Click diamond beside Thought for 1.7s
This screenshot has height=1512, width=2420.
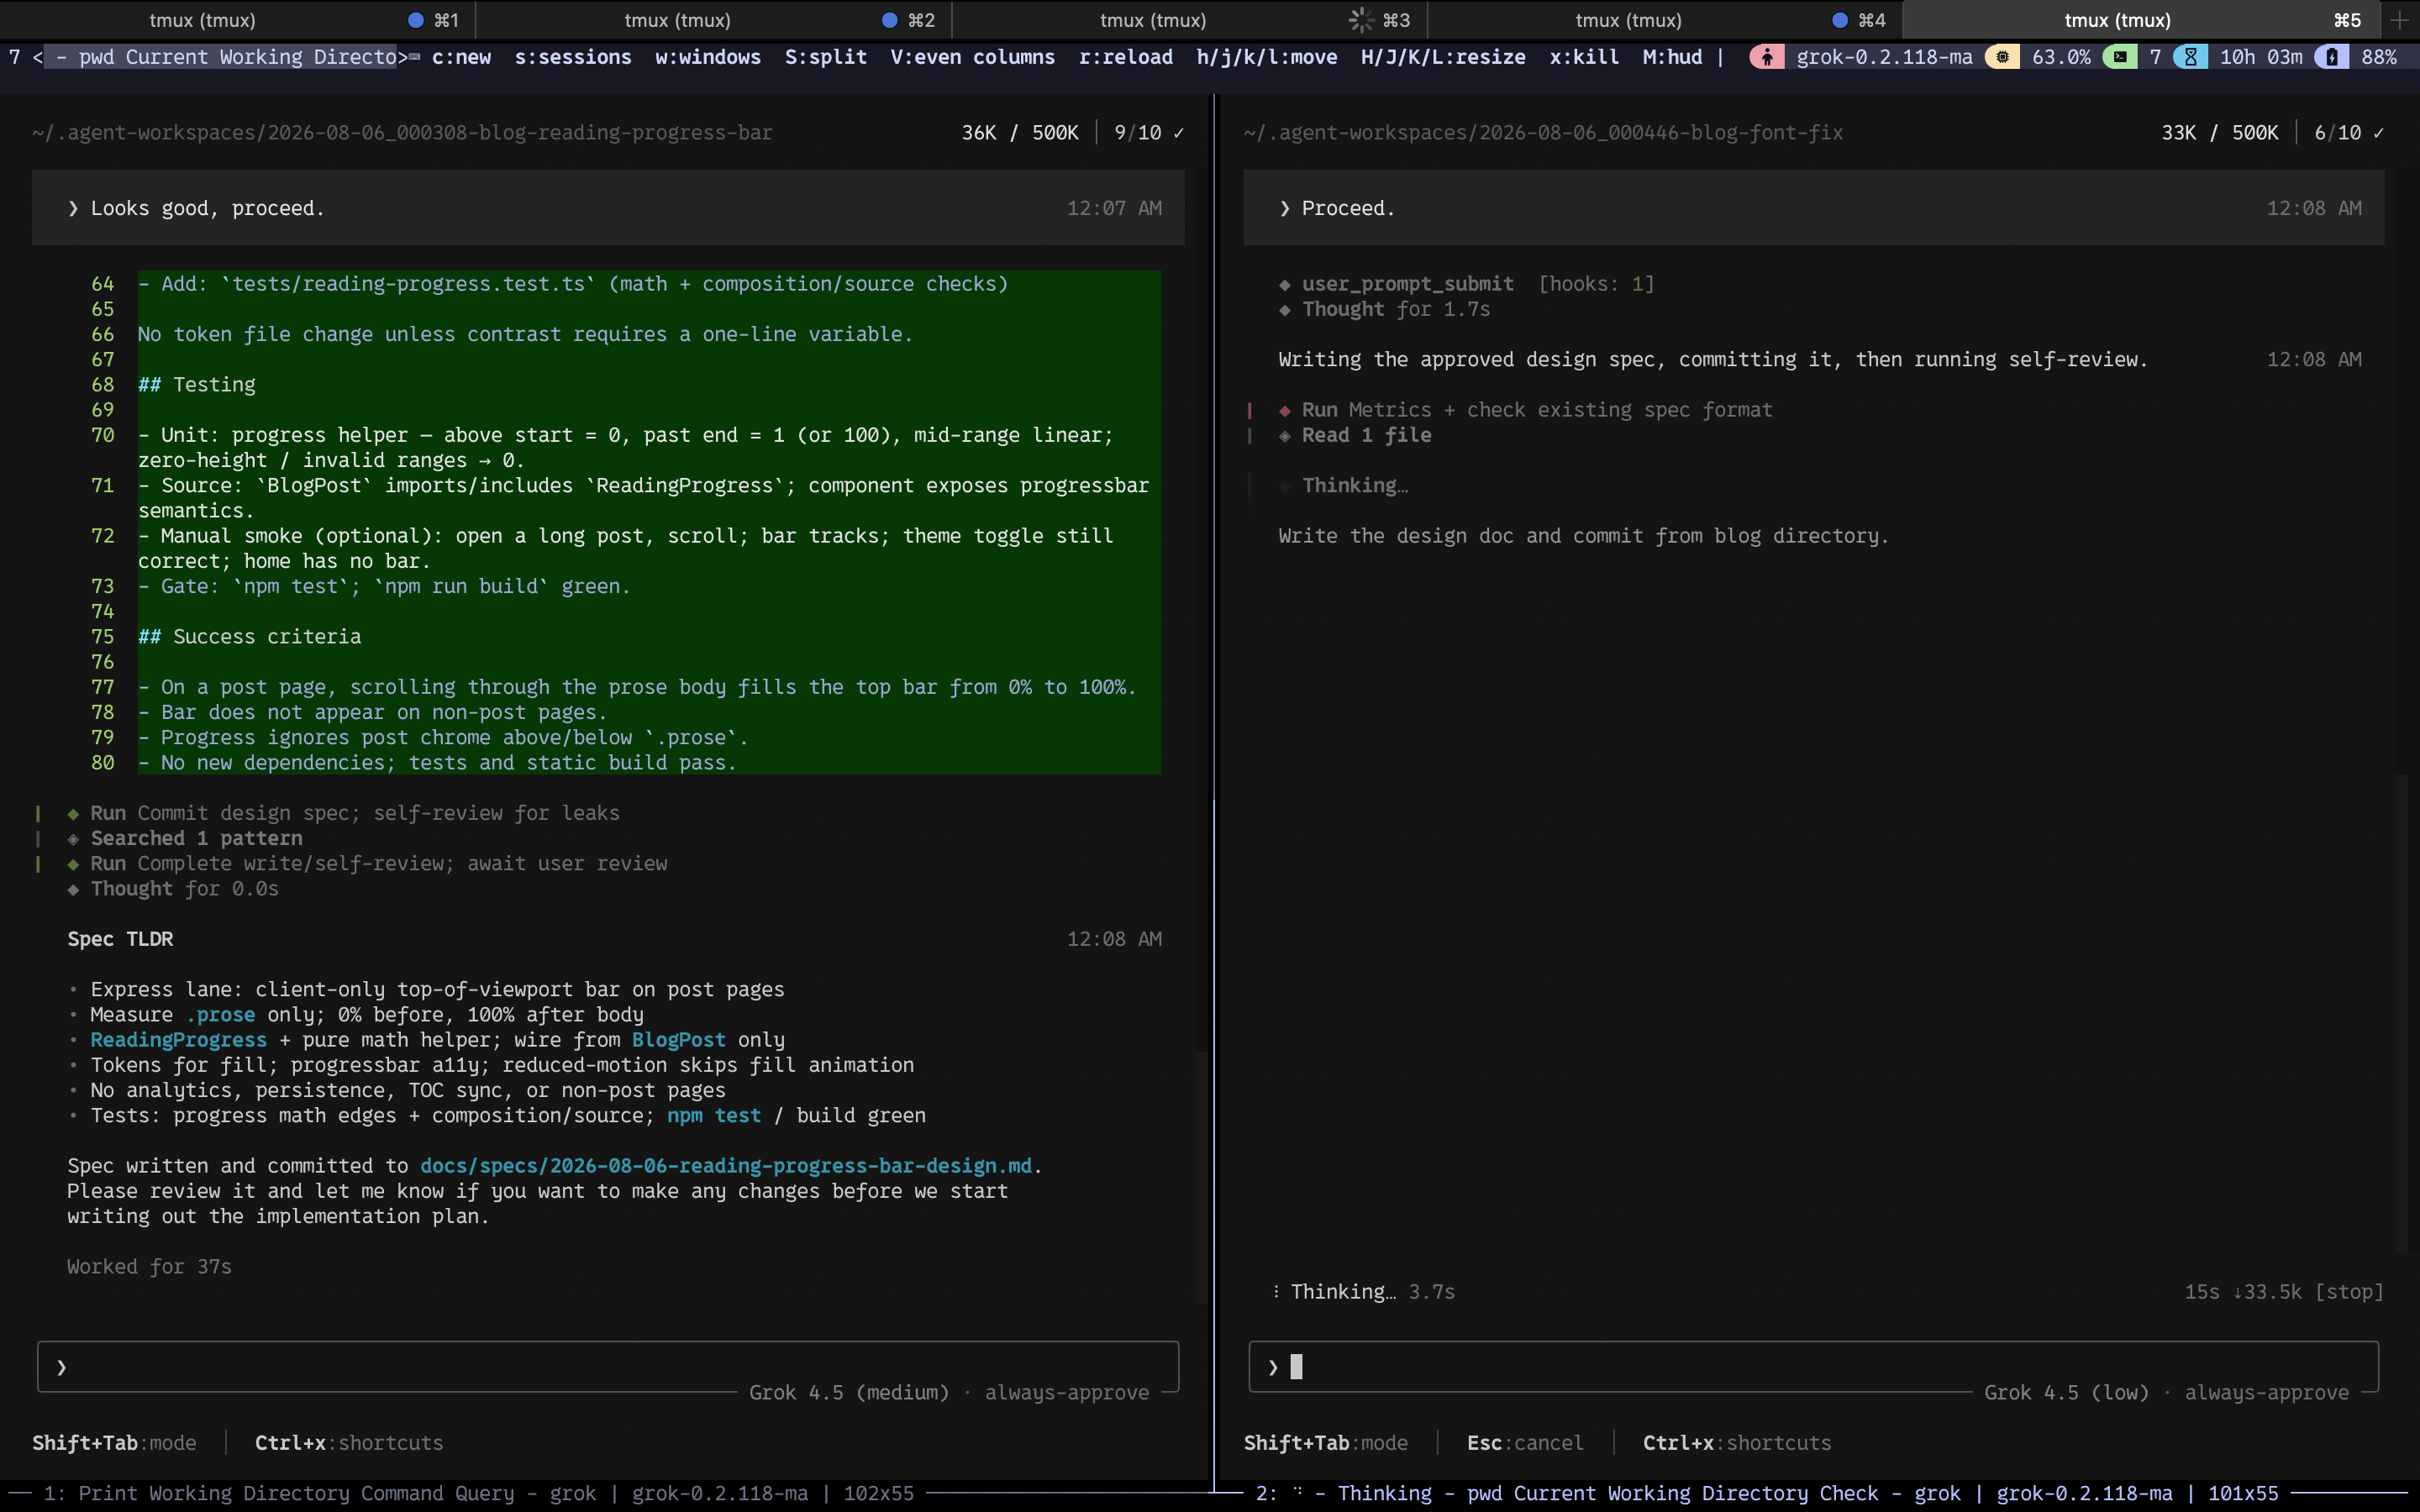[x=1284, y=310]
